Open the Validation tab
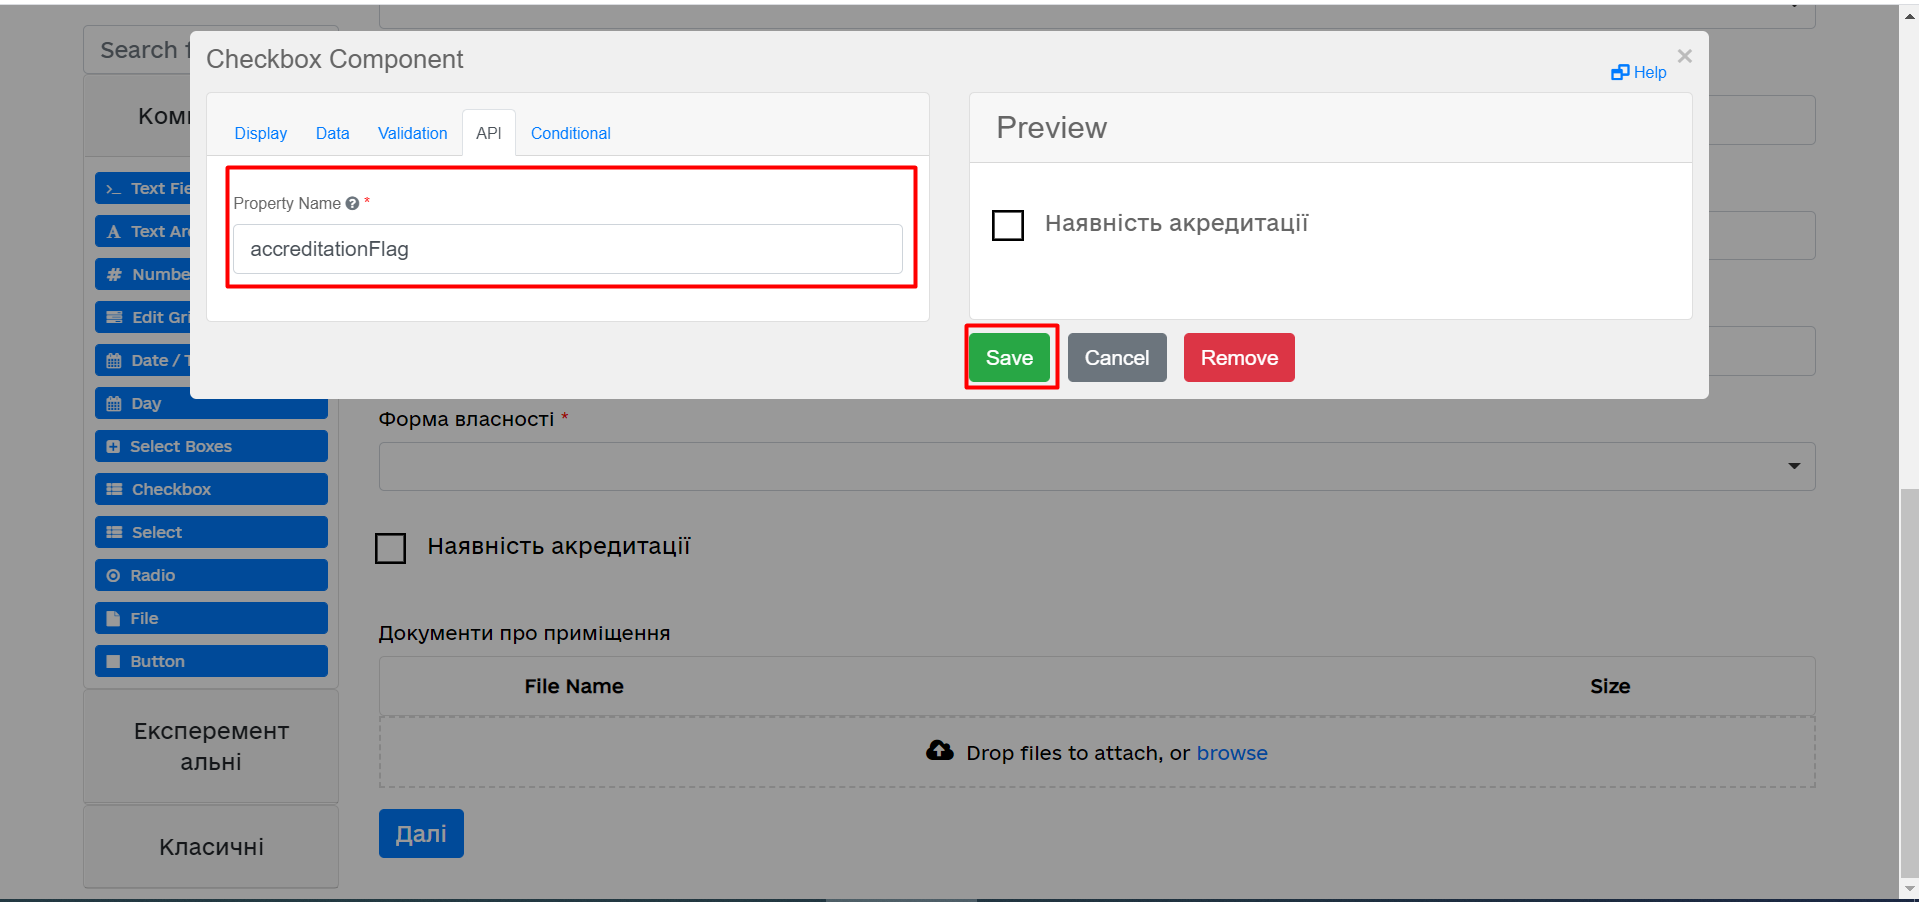 coord(412,133)
